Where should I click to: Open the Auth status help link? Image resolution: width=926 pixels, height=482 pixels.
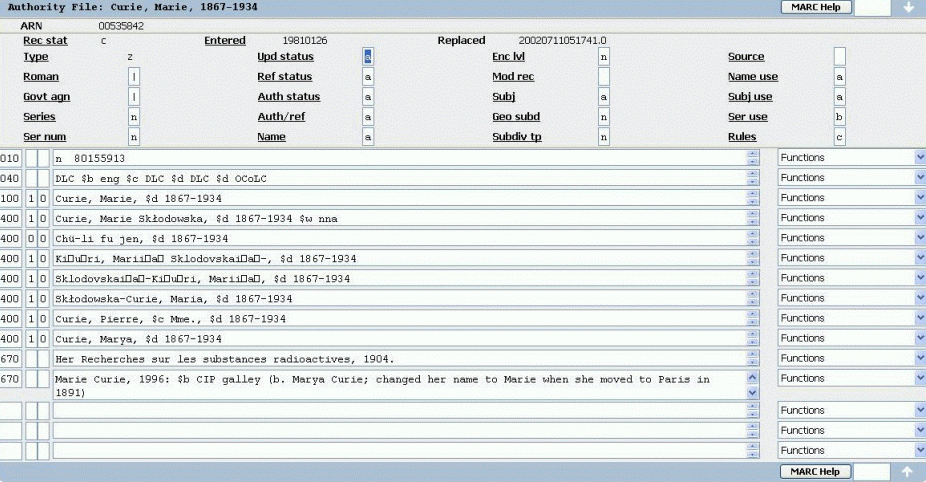(288, 97)
